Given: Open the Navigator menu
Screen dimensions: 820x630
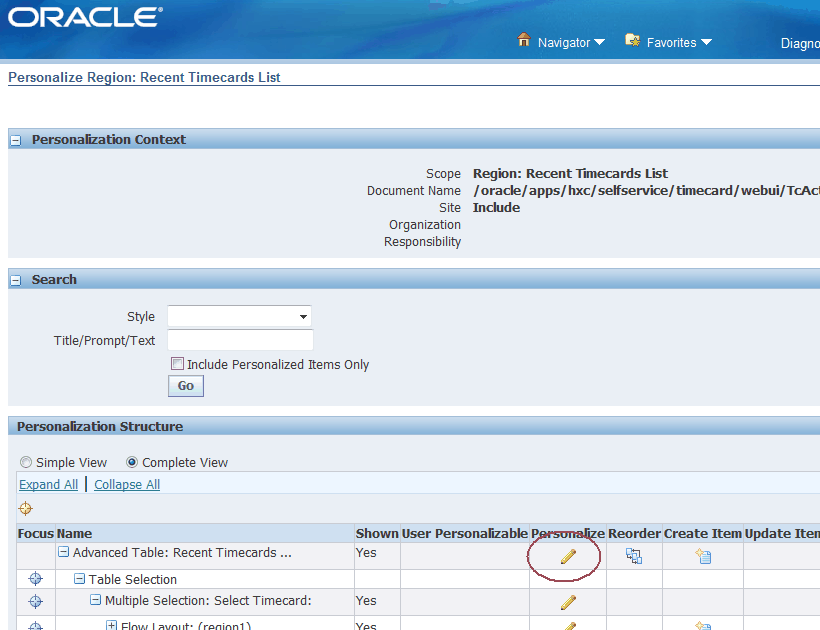Looking at the screenshot, I should point(564,43).
